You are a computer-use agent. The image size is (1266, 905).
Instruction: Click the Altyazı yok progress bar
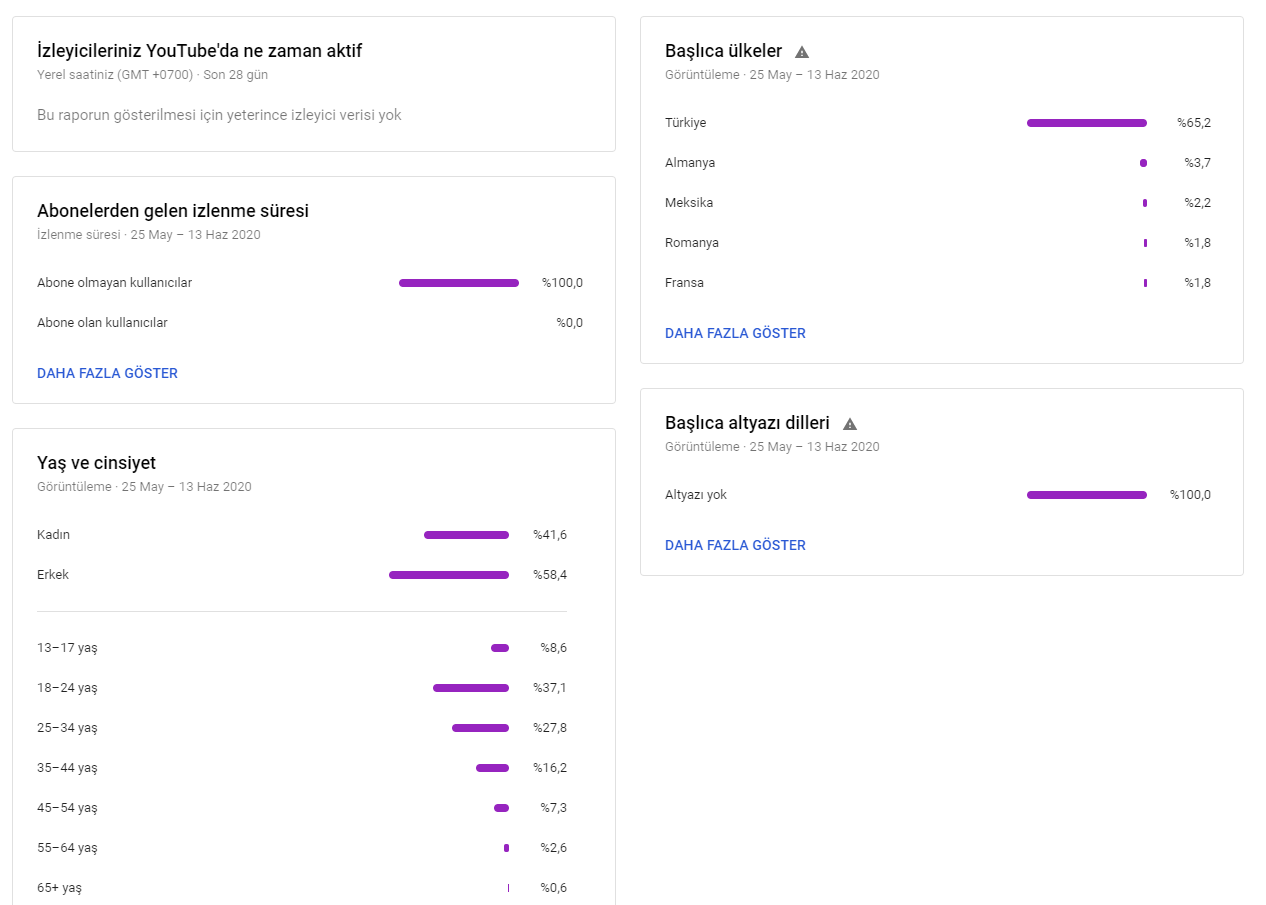tap(1086, 495)
